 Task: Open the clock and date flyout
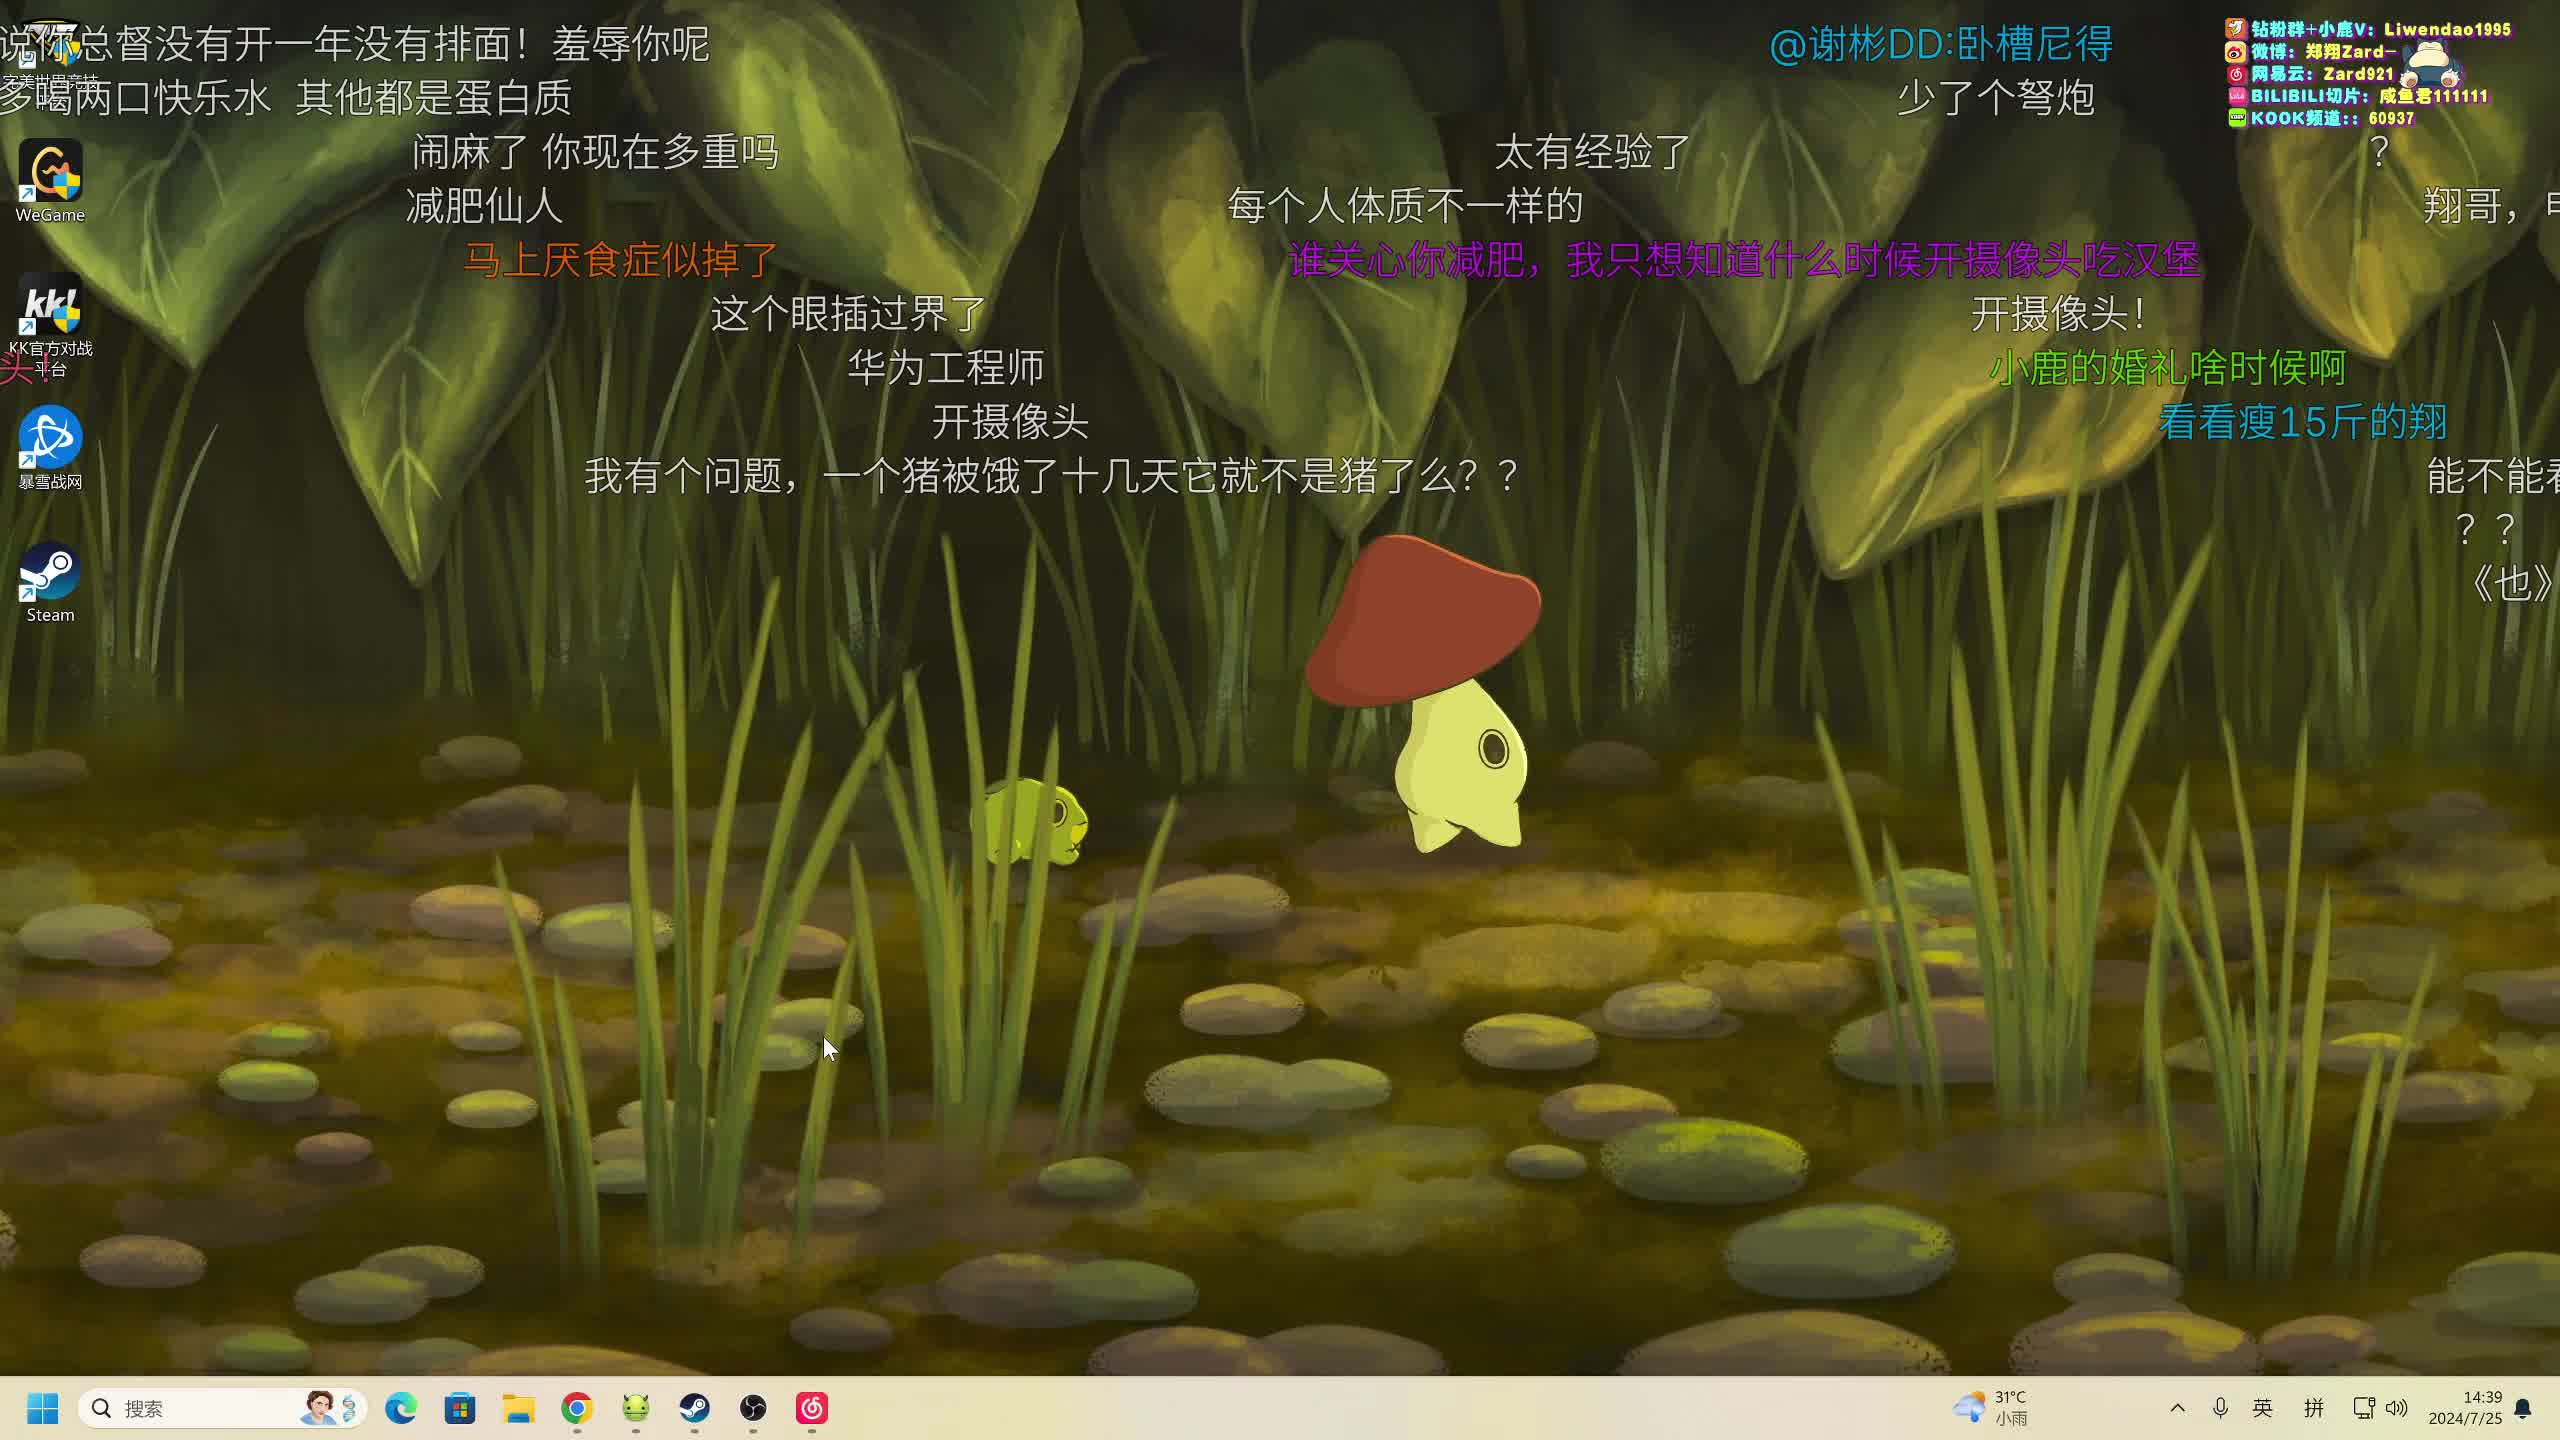click(2465, 1408)
